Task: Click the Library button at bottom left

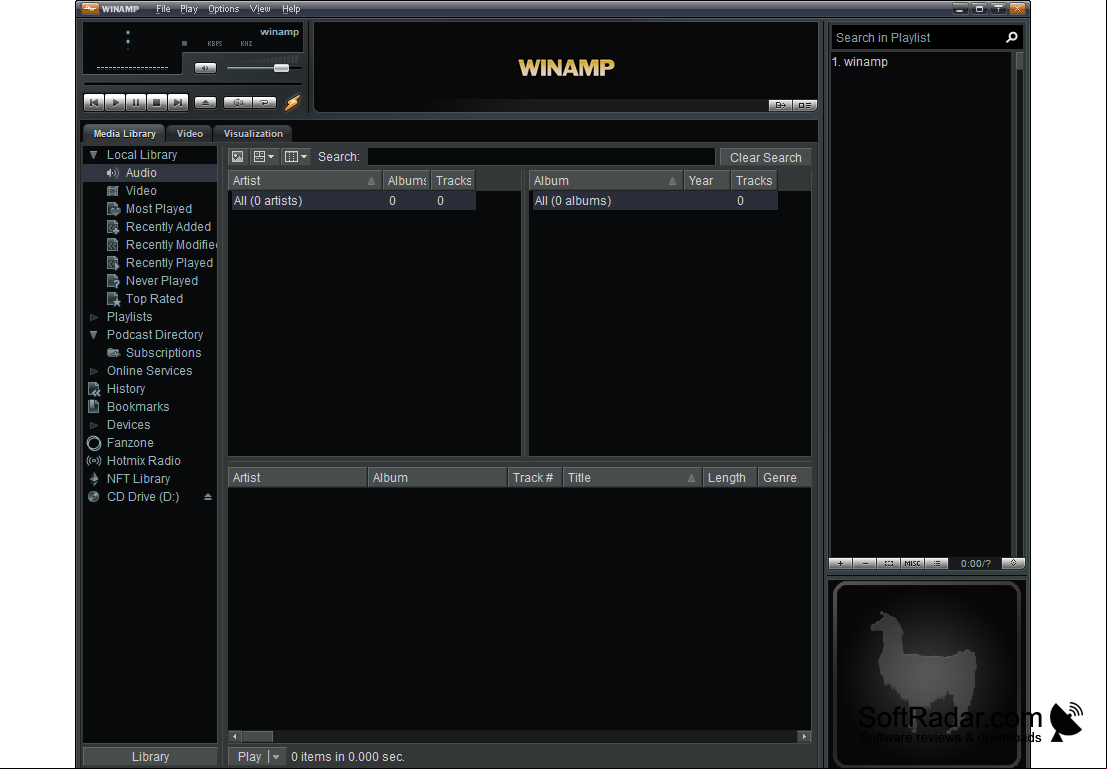Action: pyautogui.click(x=150, y=756)
